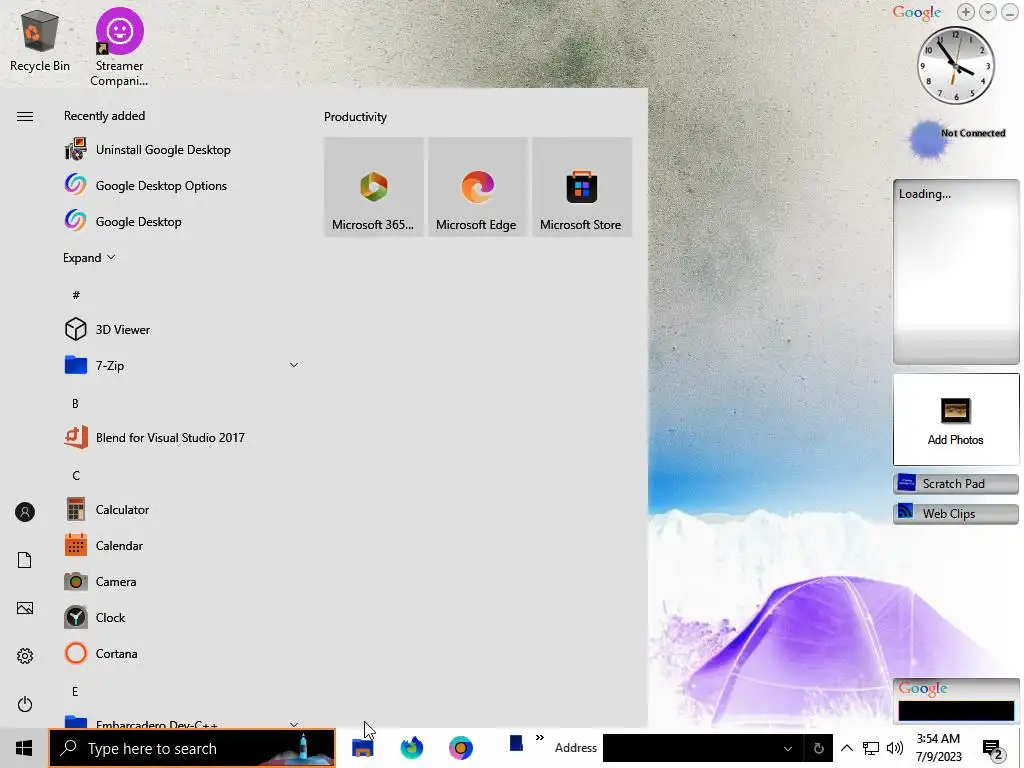The width and height of the screenshot is (1024, 768).
Task: Launch Google Desktop from Recently added
Action: [182, 221]
